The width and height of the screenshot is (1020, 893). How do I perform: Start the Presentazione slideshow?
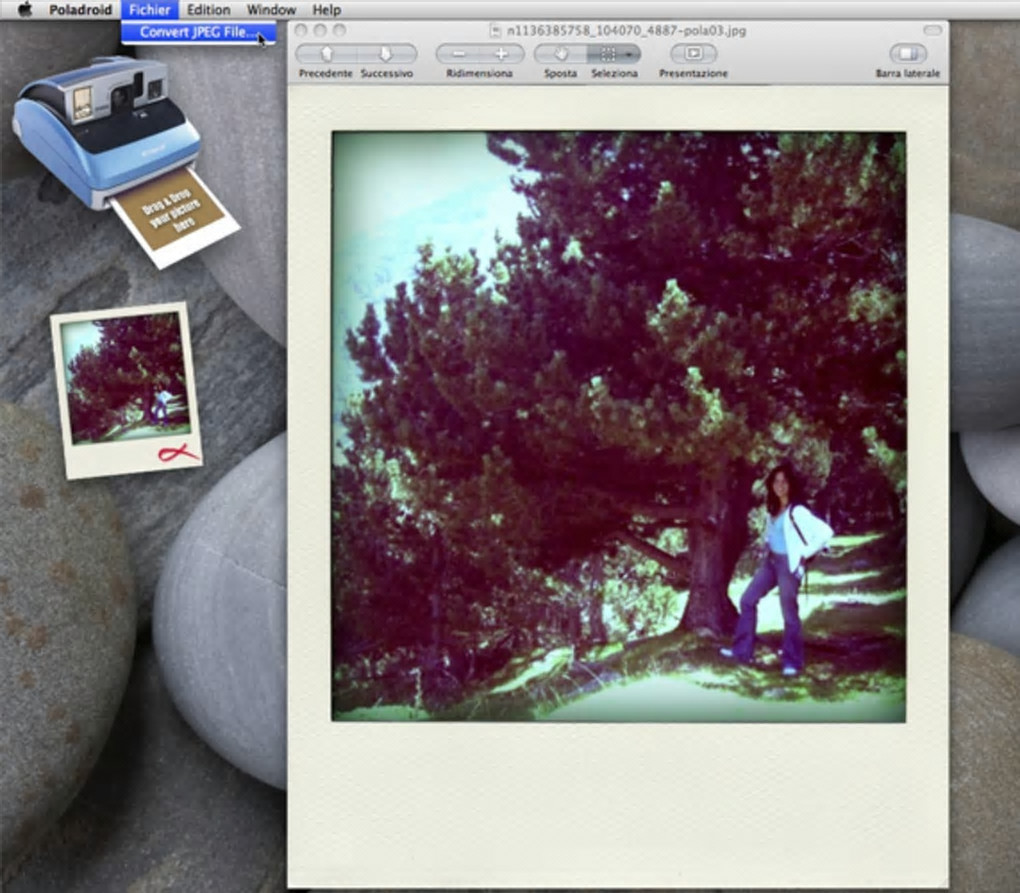[693, 53]
